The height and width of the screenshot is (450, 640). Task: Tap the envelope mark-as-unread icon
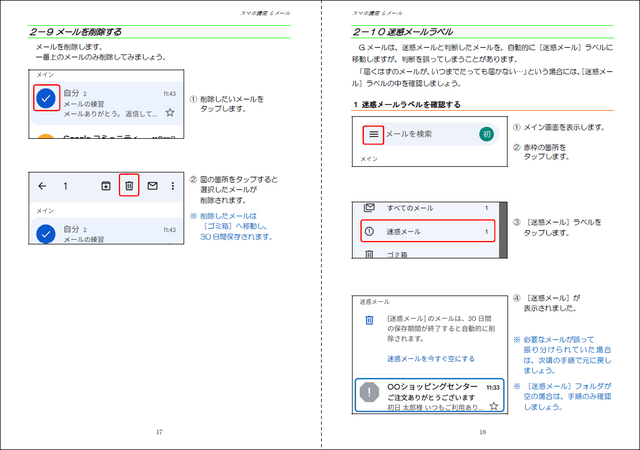pyautogui.click(x=152, y=186)
